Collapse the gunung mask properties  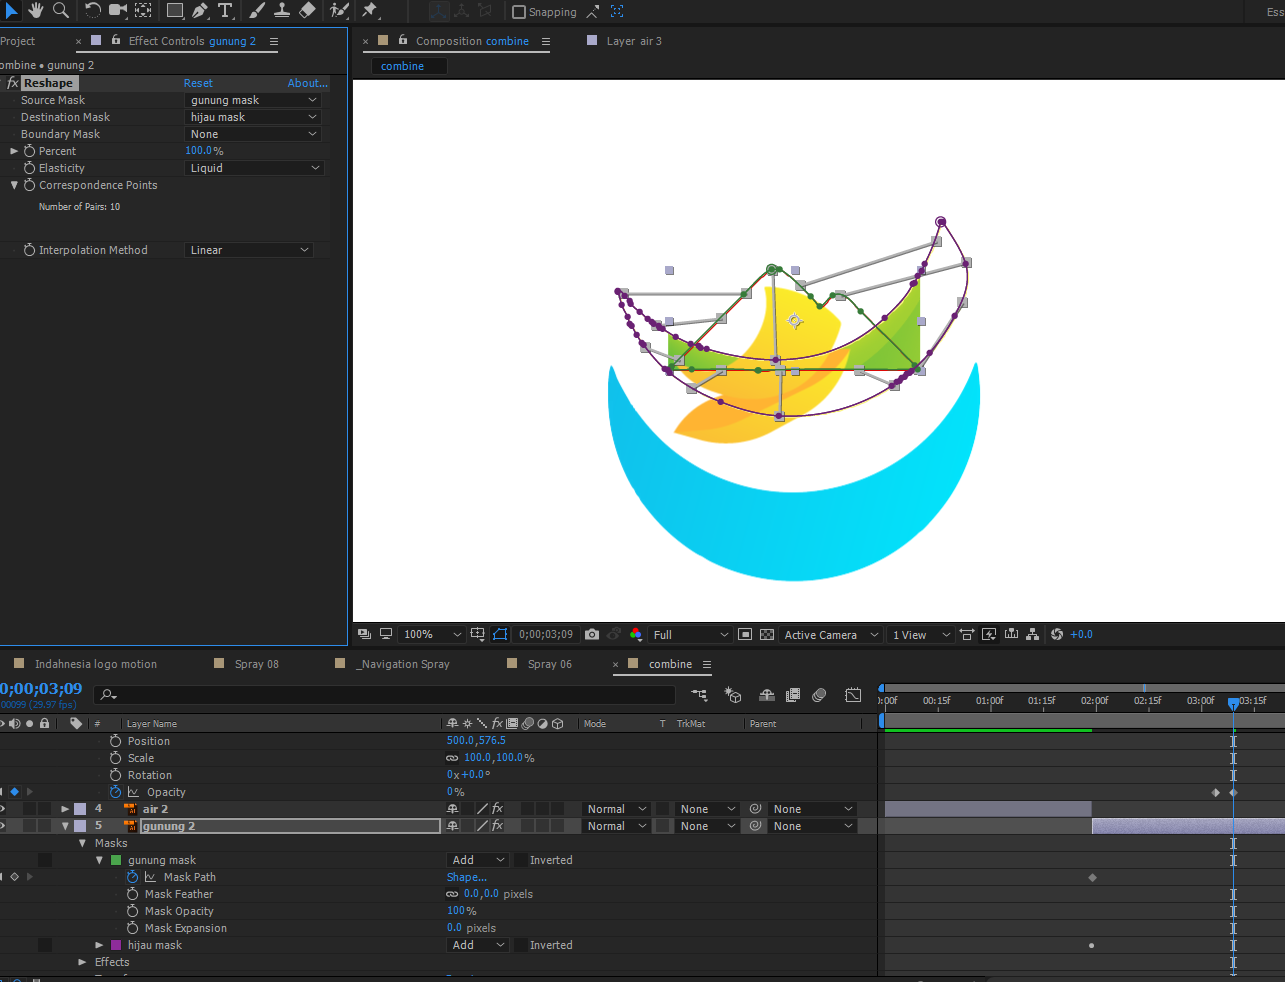pos(99,860)
